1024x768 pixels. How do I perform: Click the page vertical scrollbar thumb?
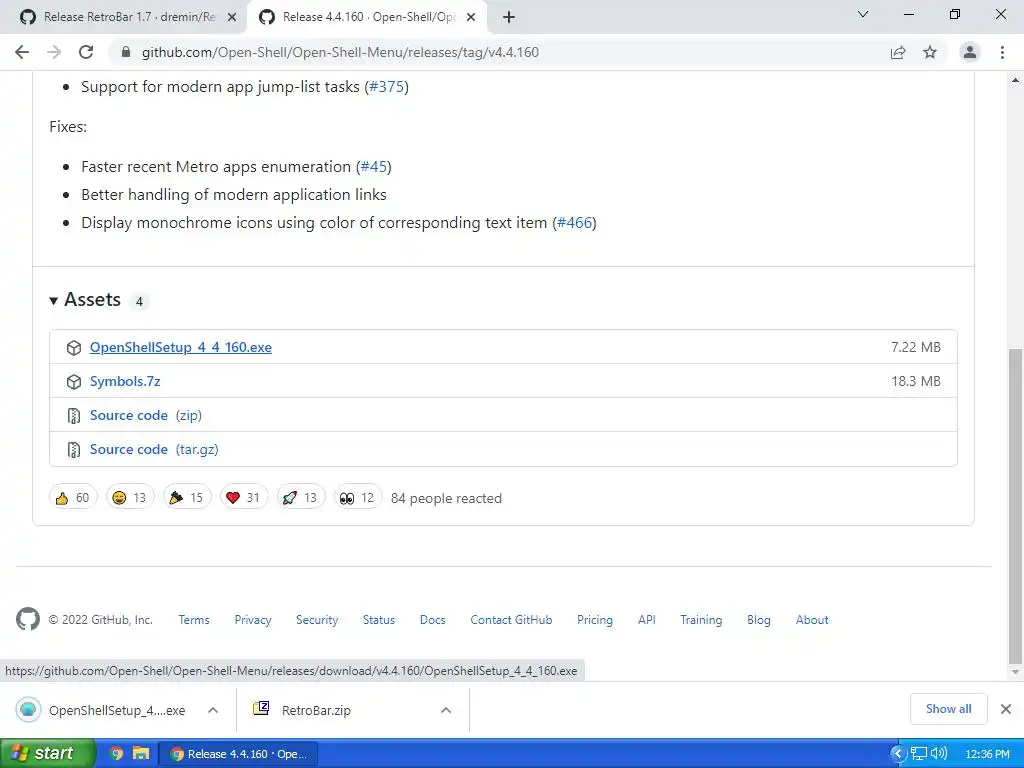pos(1016,506)
